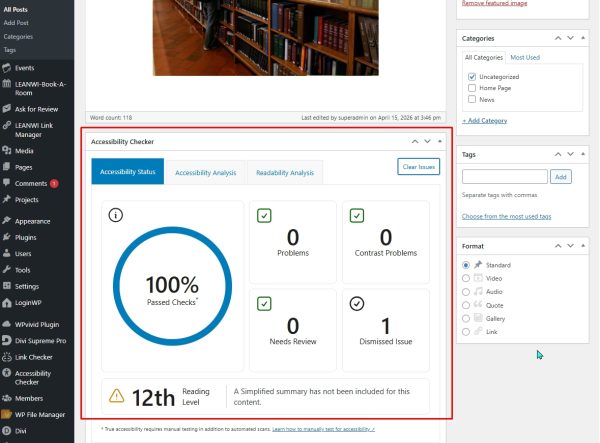600x443 pixels.
Task: Open LEANWI-Book-A-Room calendar icon
Action: click(7, 84)
